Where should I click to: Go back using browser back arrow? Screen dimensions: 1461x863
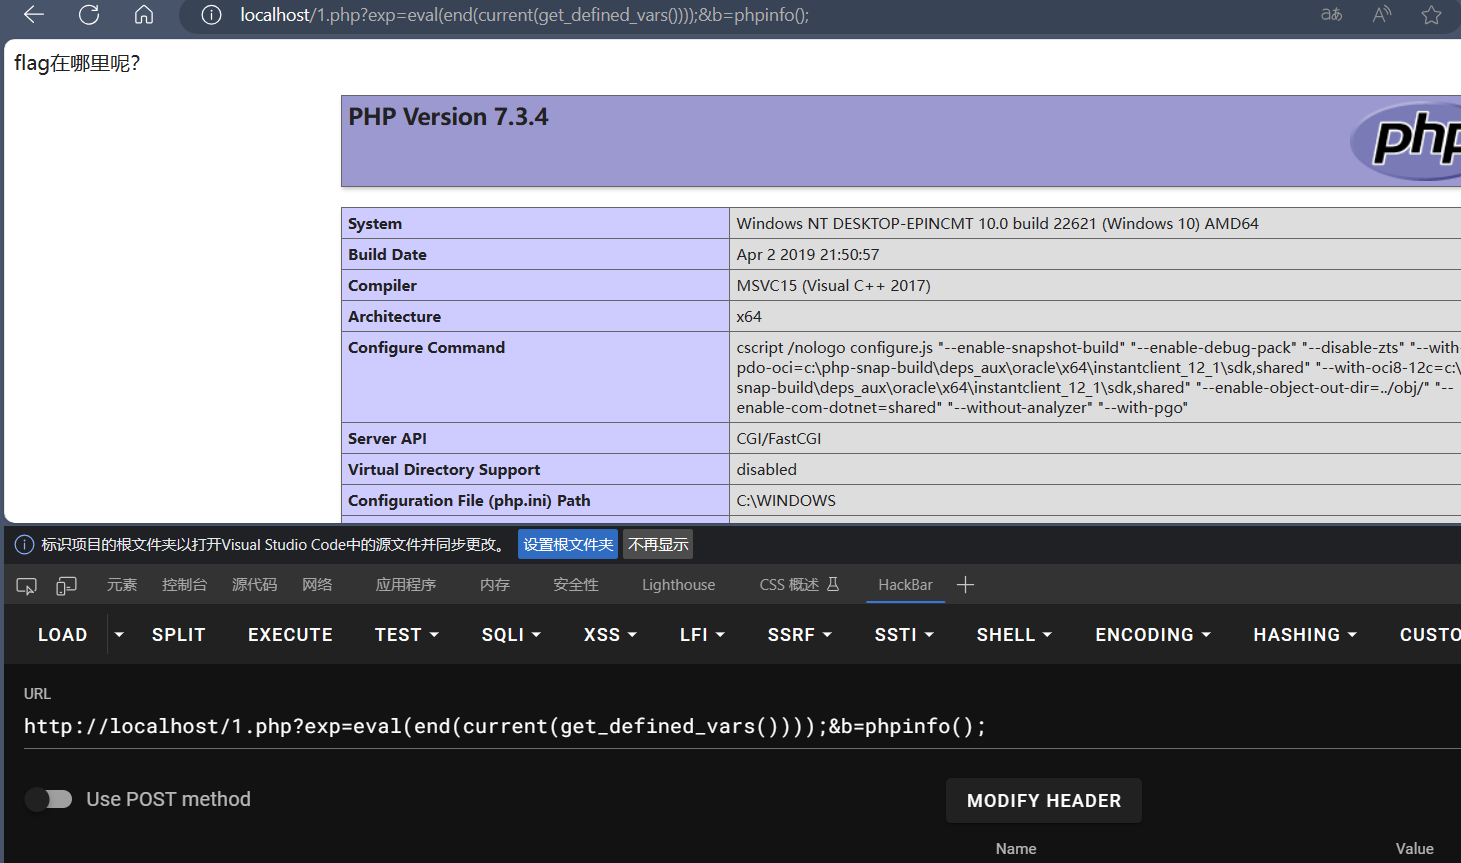[34, 14]
